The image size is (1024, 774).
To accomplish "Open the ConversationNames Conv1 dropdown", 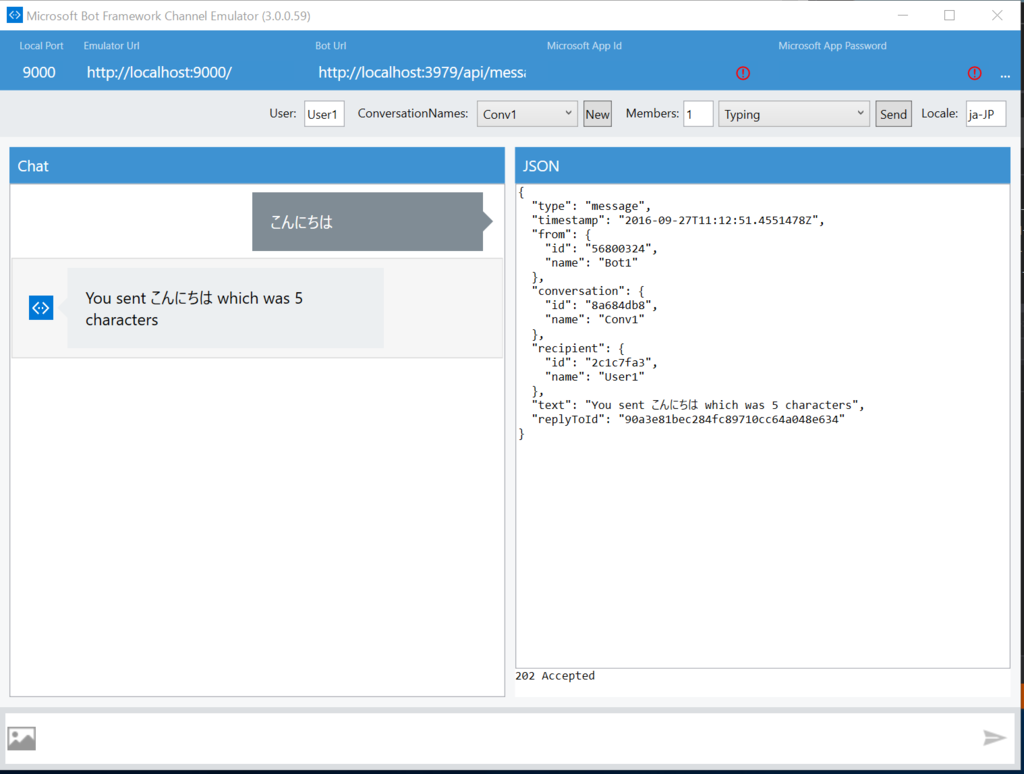I will tap(526, 114).
